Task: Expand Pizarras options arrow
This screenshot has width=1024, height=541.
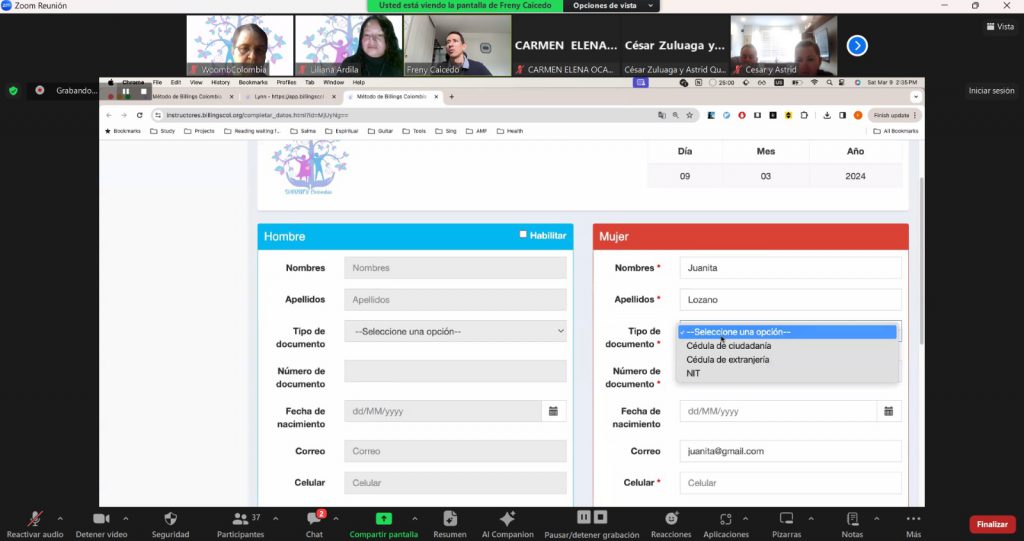Action: point(810,518)
